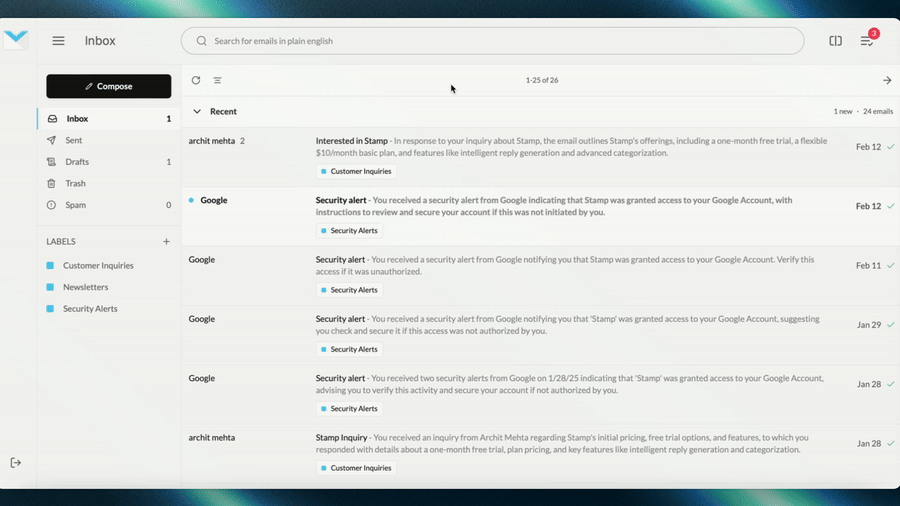Open the task list with 3 notifications
Image resolution: width=900 pixels, height=506 pixels.
(867, 41)
